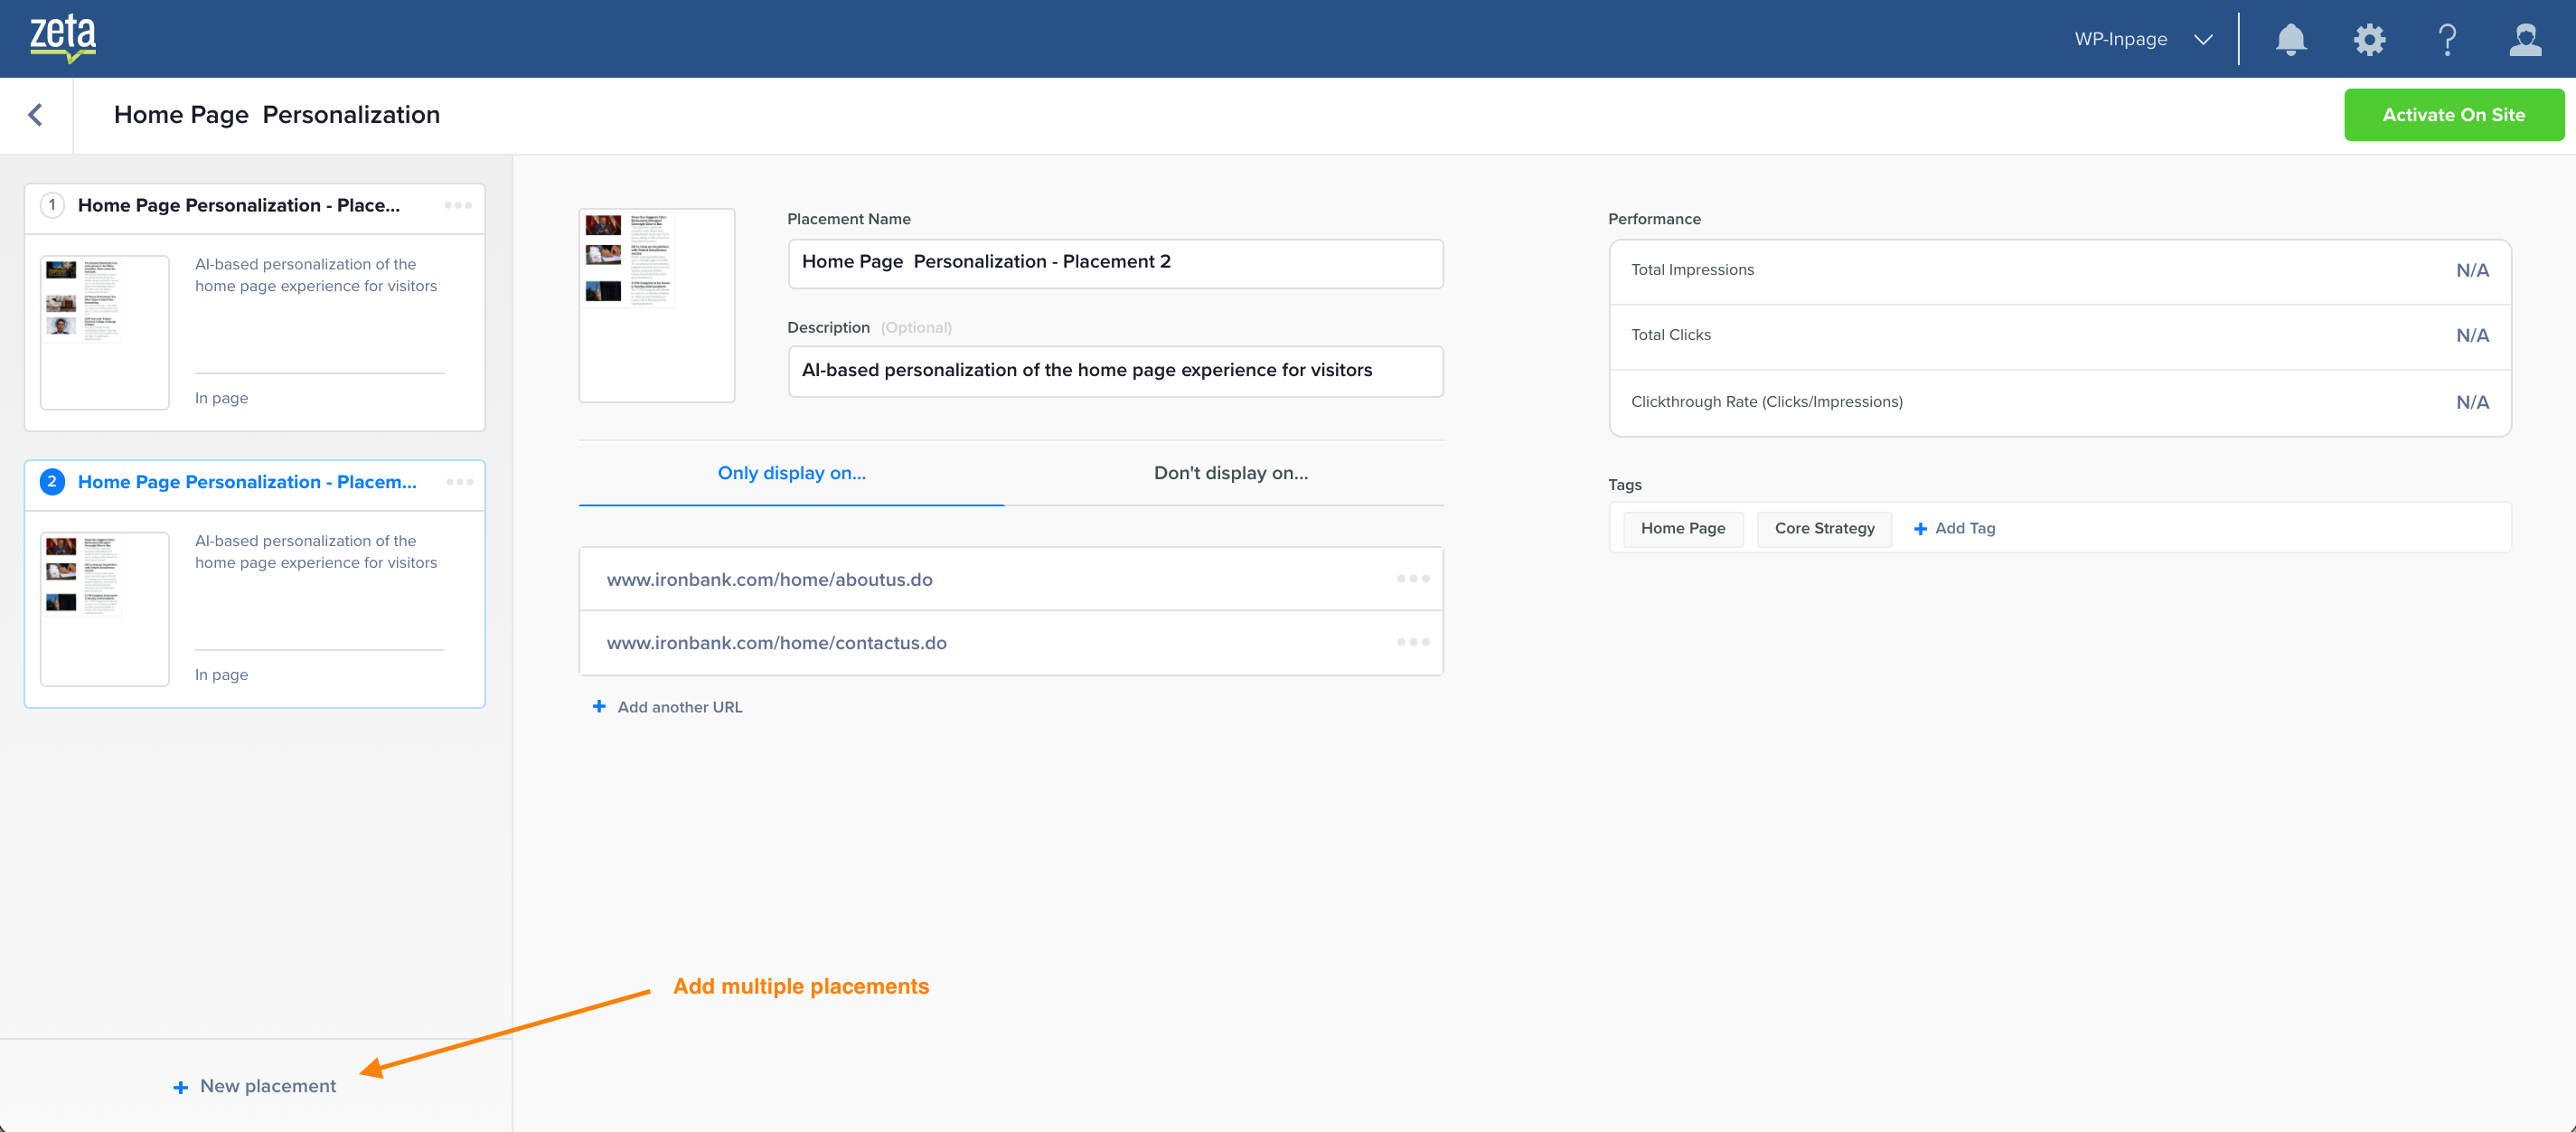Open options menu on Placement 1 card

click(458, 205)
